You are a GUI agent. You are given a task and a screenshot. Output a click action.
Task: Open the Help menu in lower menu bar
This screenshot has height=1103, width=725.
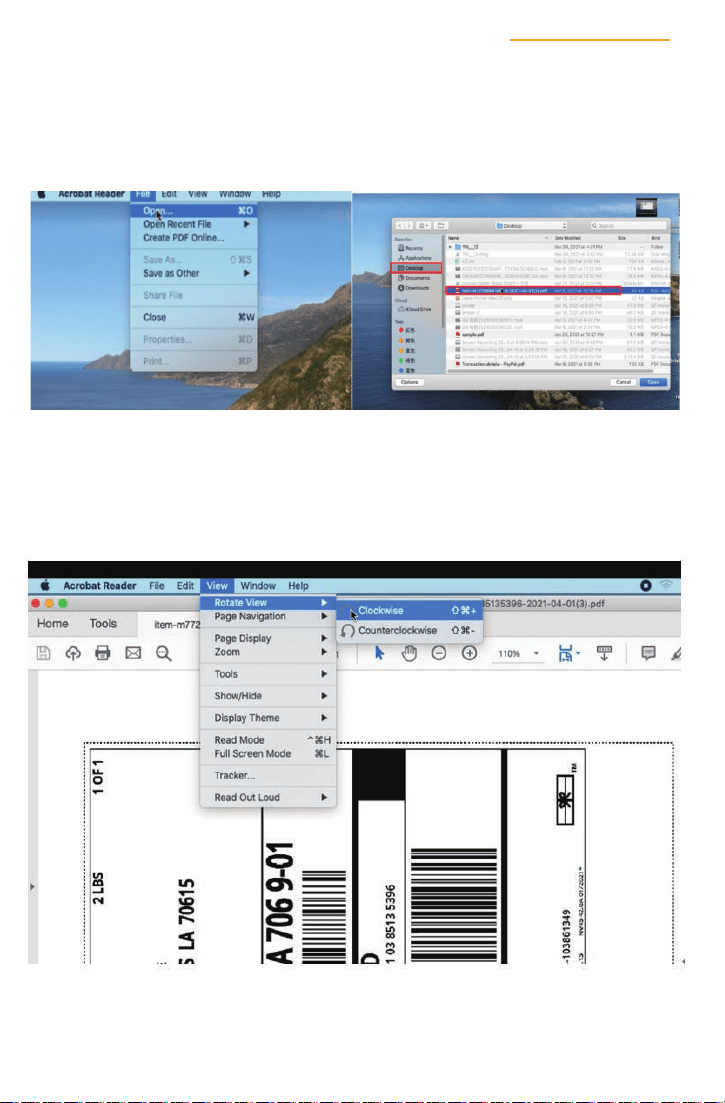(298, 585)
